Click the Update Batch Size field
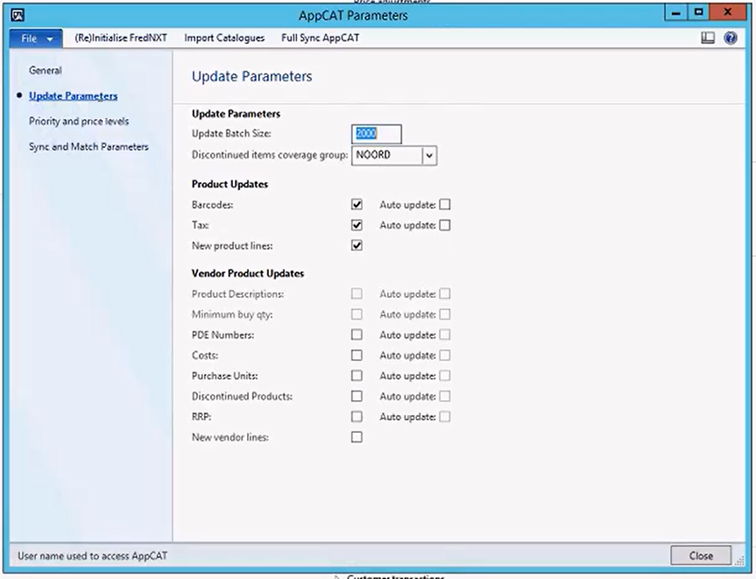Viewport: 756px width, 579px height. pos(376,134)
